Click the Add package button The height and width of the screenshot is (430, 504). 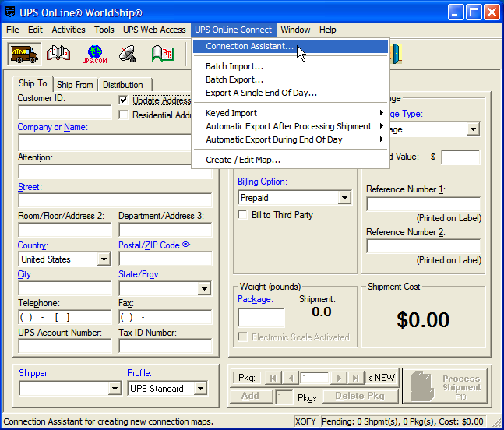click(x=250, y=396)
